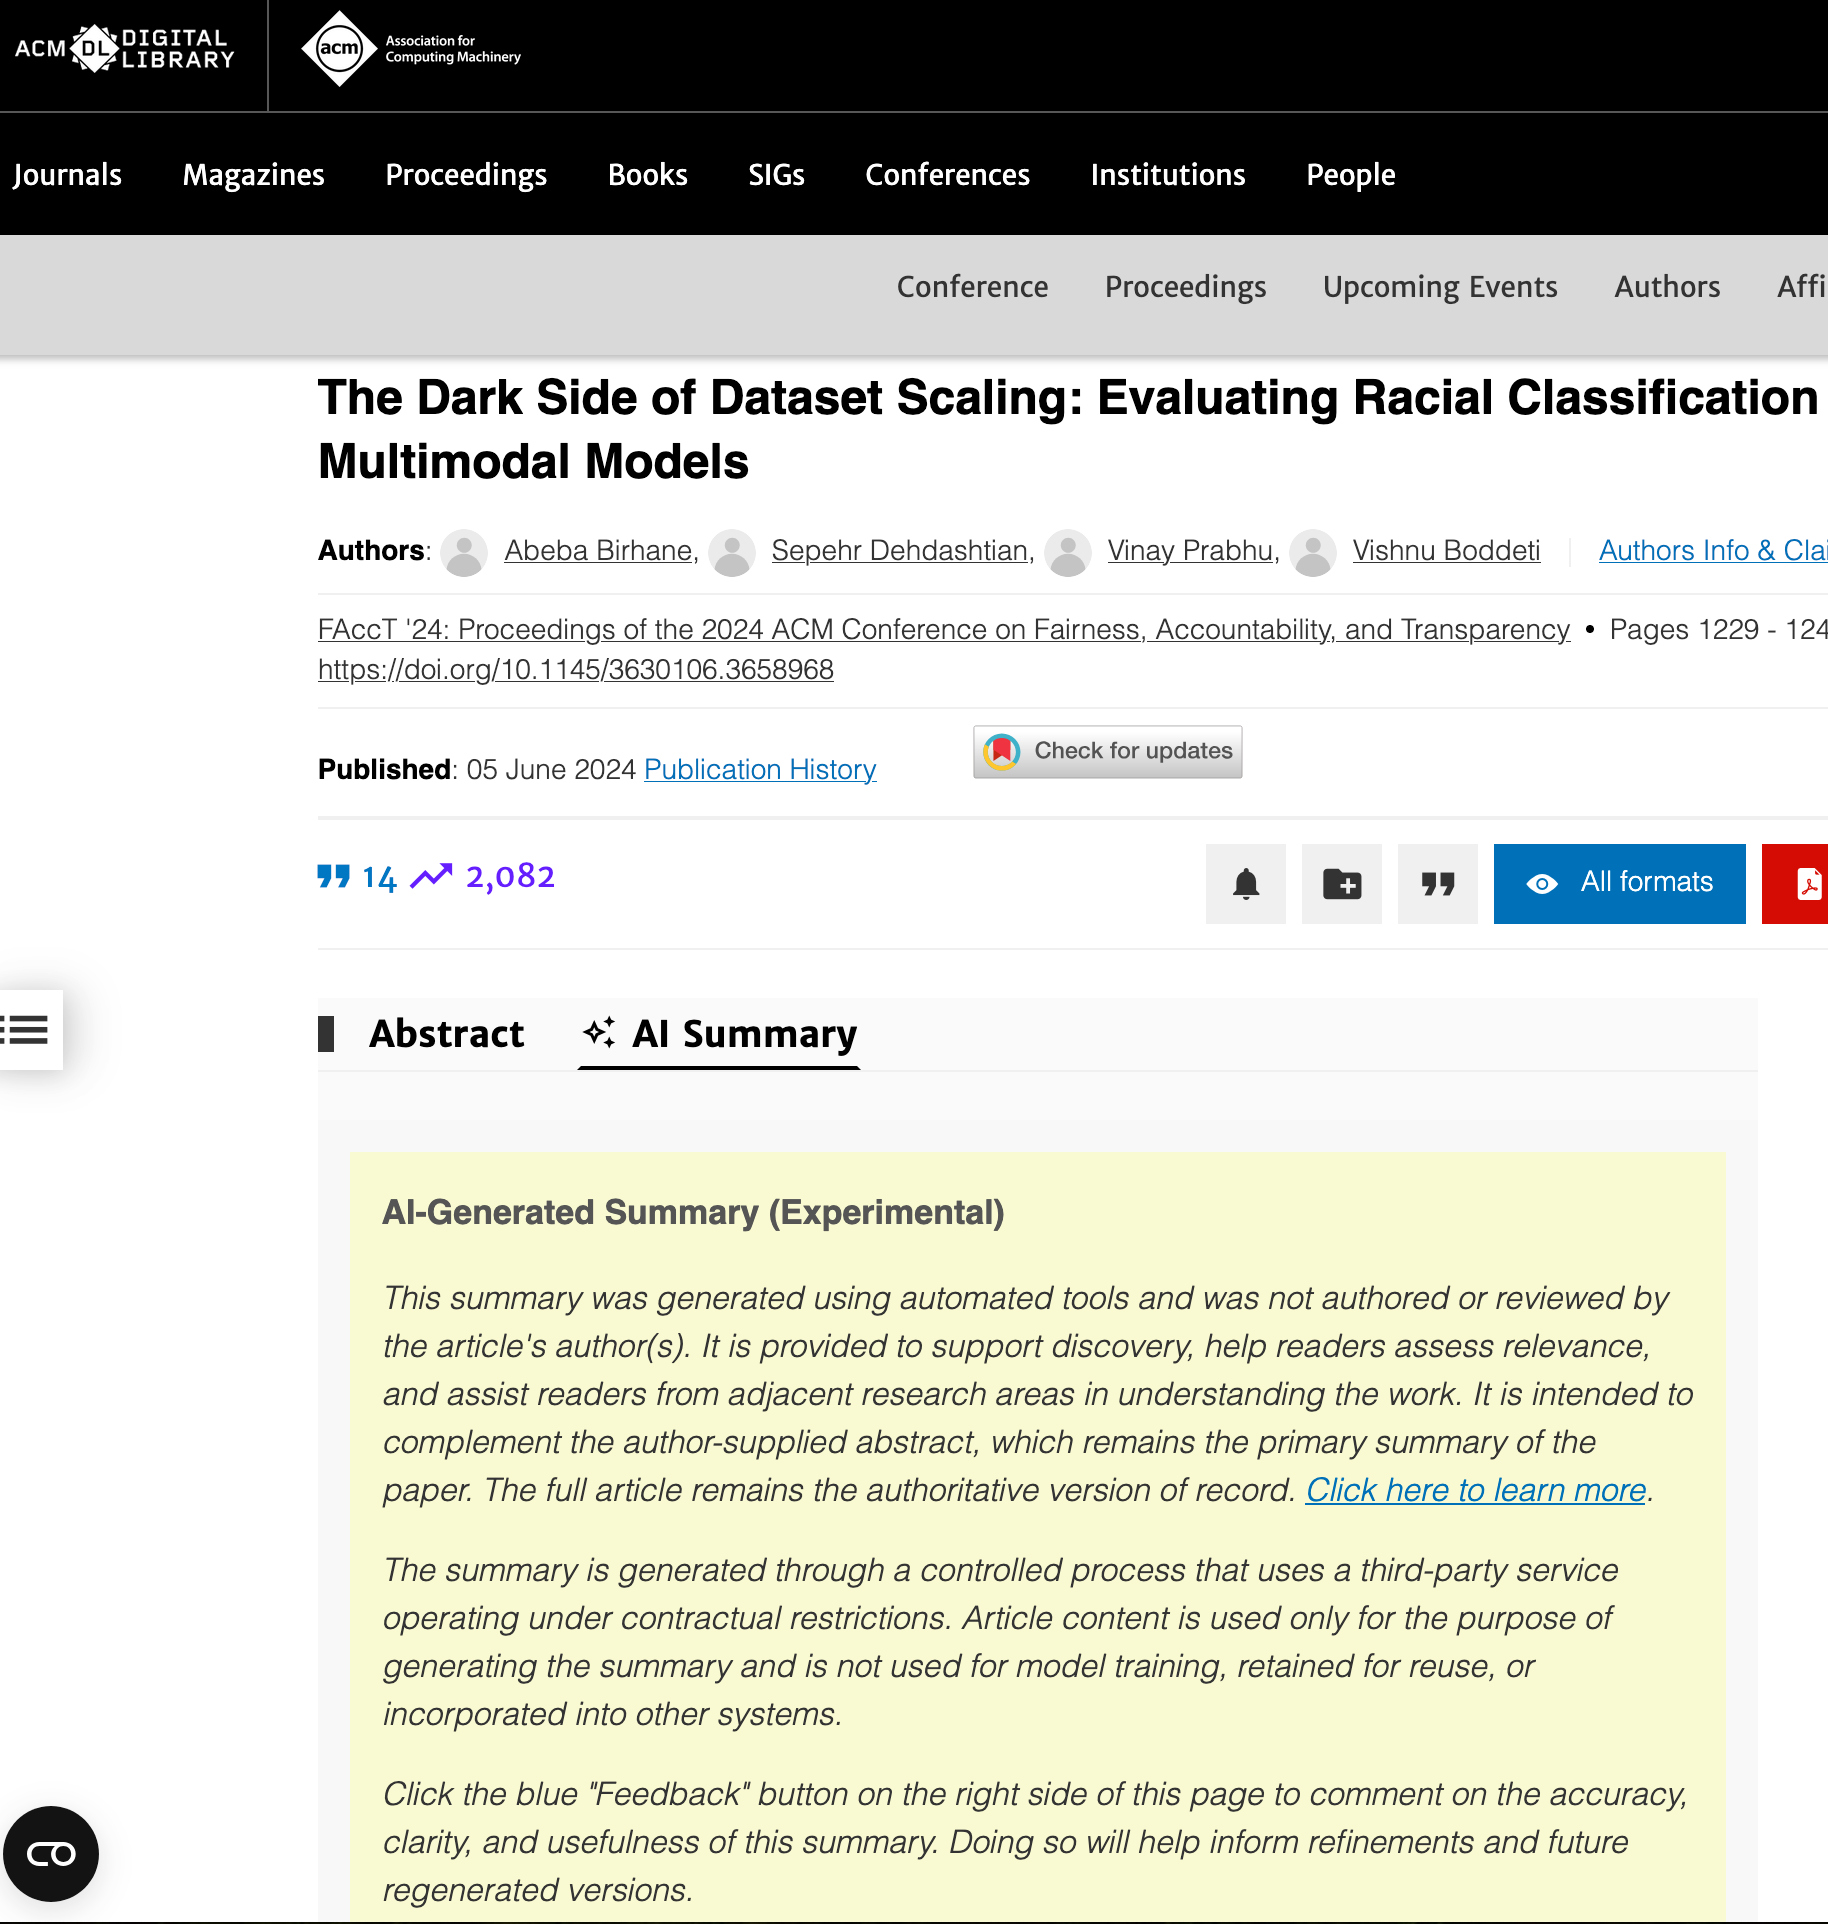Click the round cookie/accessibility widget icon
This screenshot has height=1924, width=1828.
[x=51, y=1854]
